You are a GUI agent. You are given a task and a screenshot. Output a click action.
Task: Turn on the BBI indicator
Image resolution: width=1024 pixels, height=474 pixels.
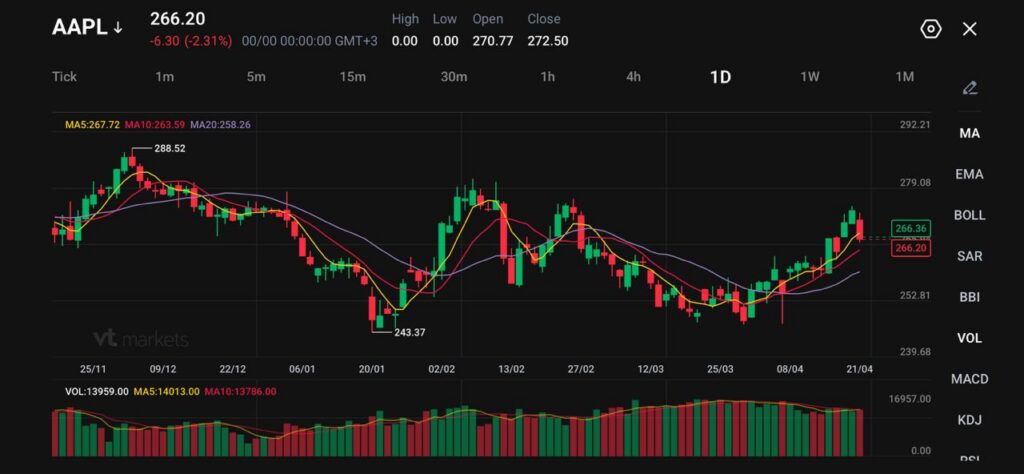point(969,297)
